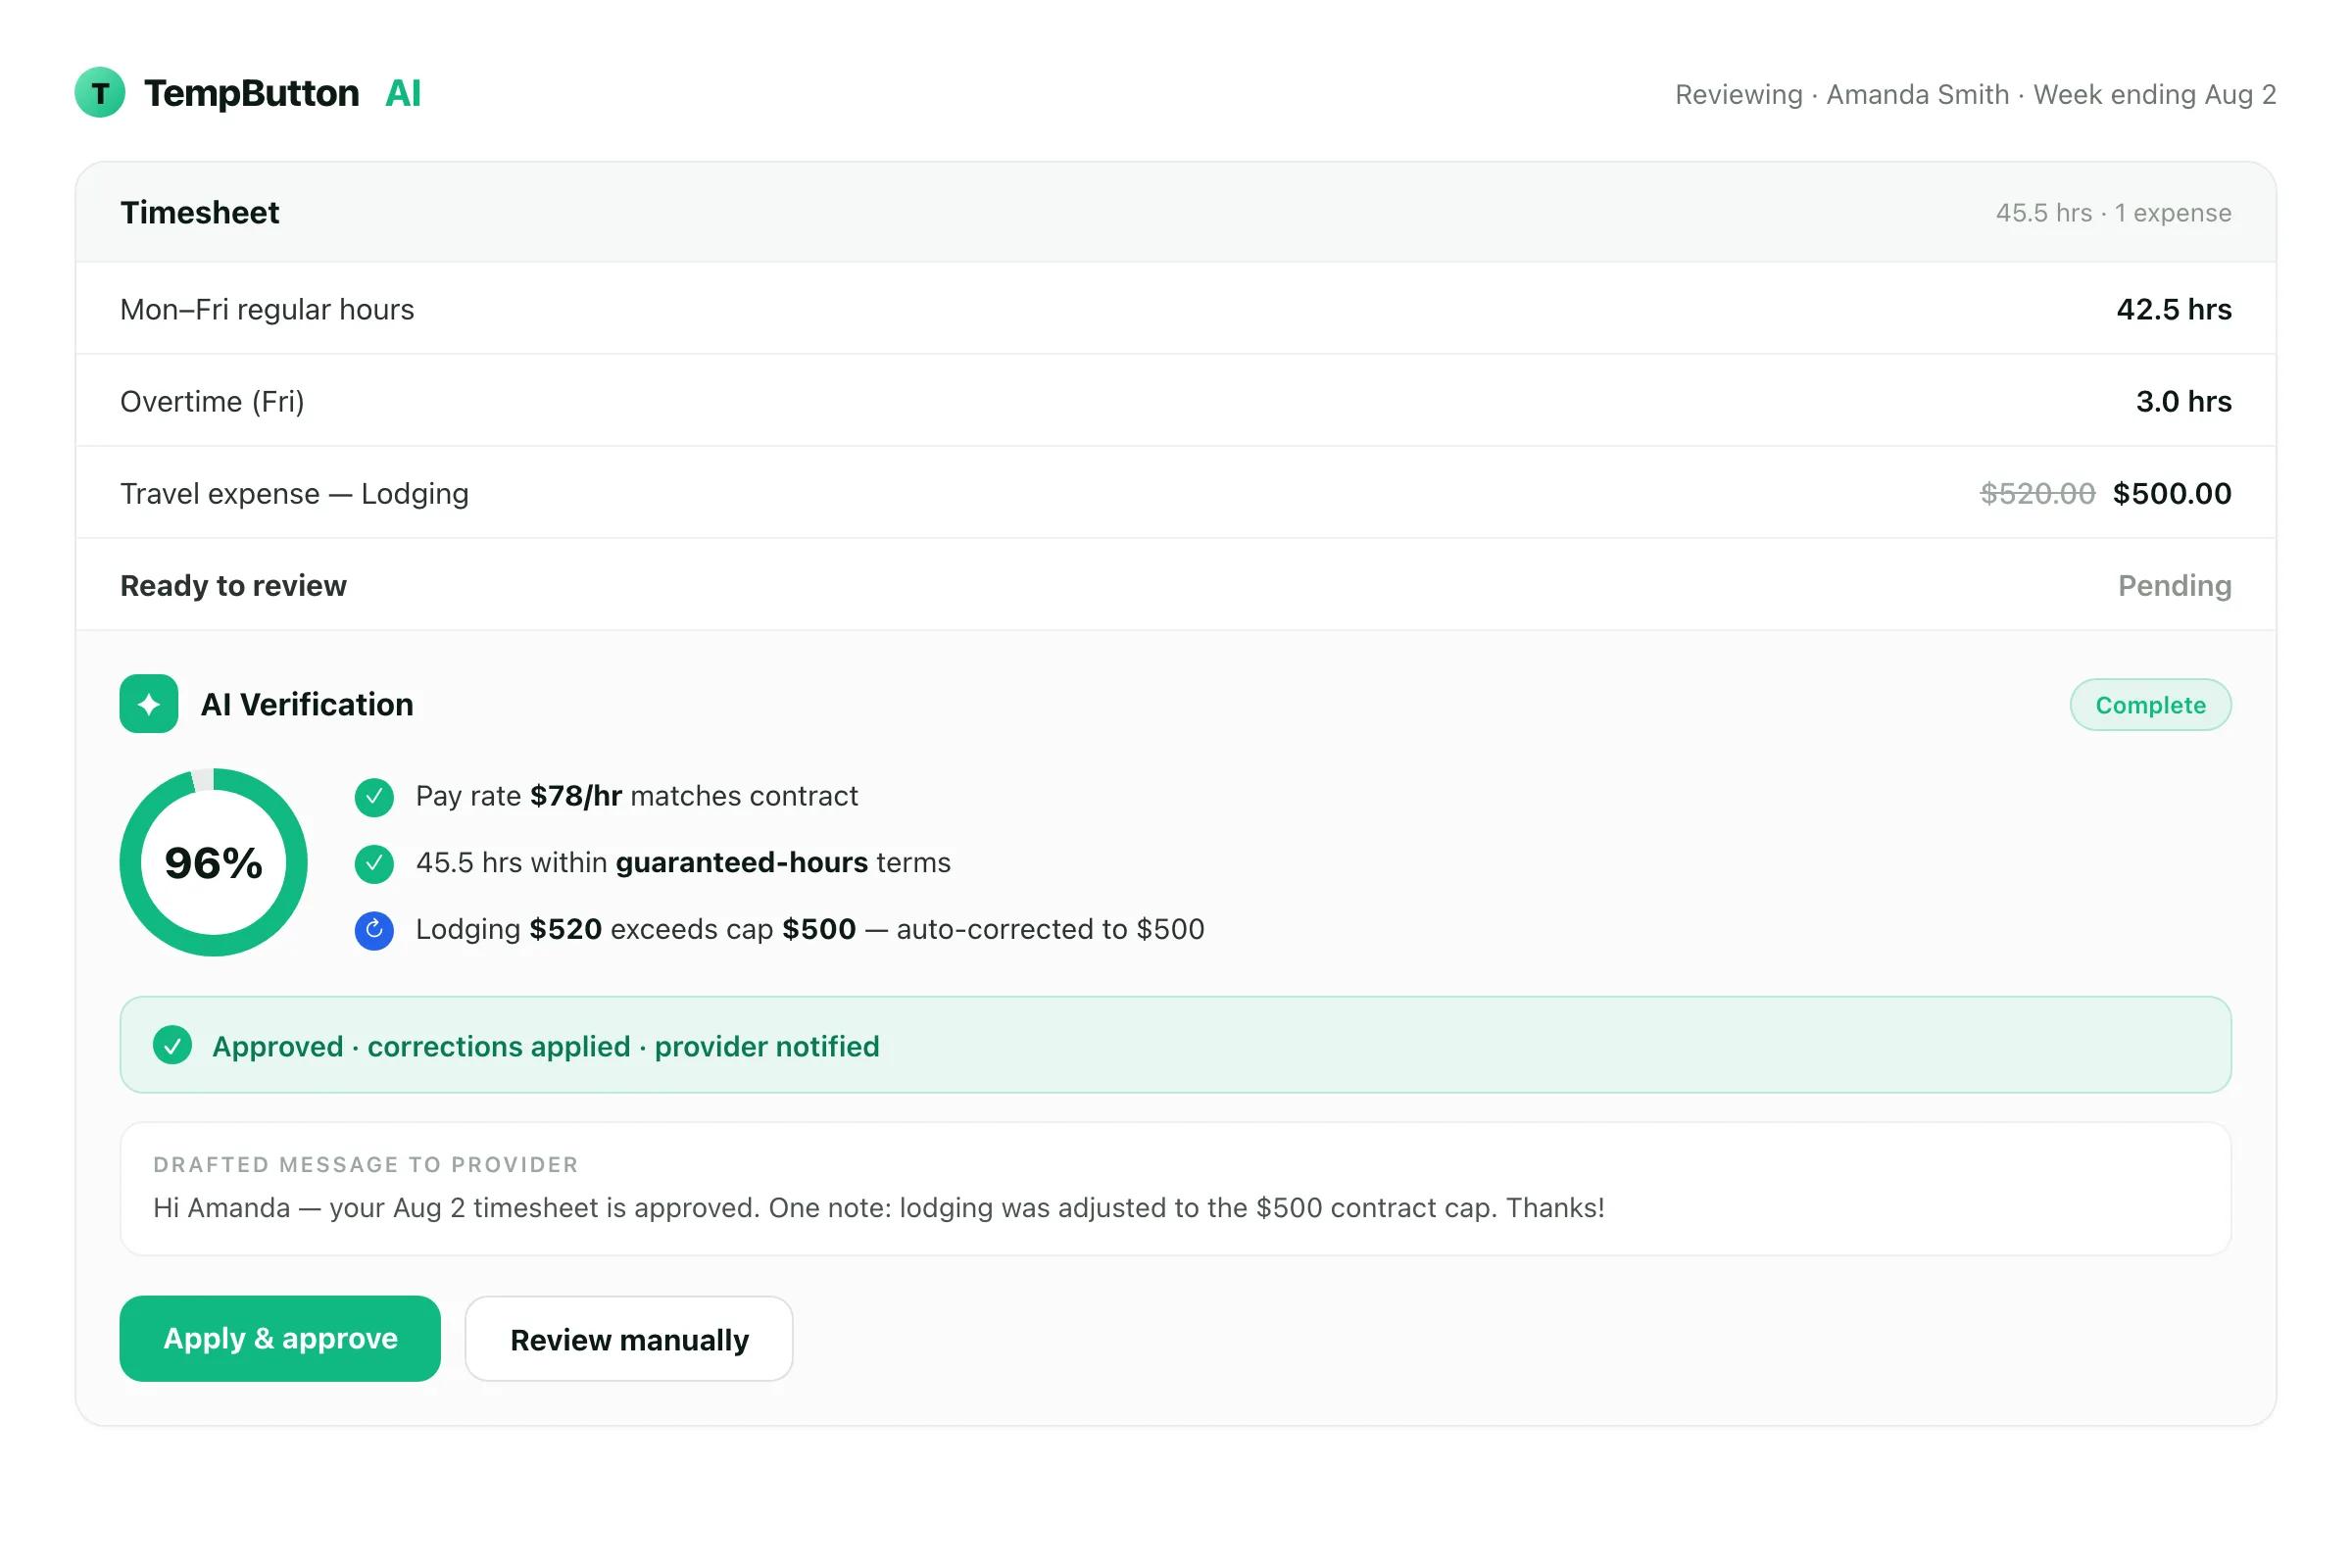Select the Mon–Fri regular hours row label
Screen dimensions: 2352x1568
[x=267, y=310]
